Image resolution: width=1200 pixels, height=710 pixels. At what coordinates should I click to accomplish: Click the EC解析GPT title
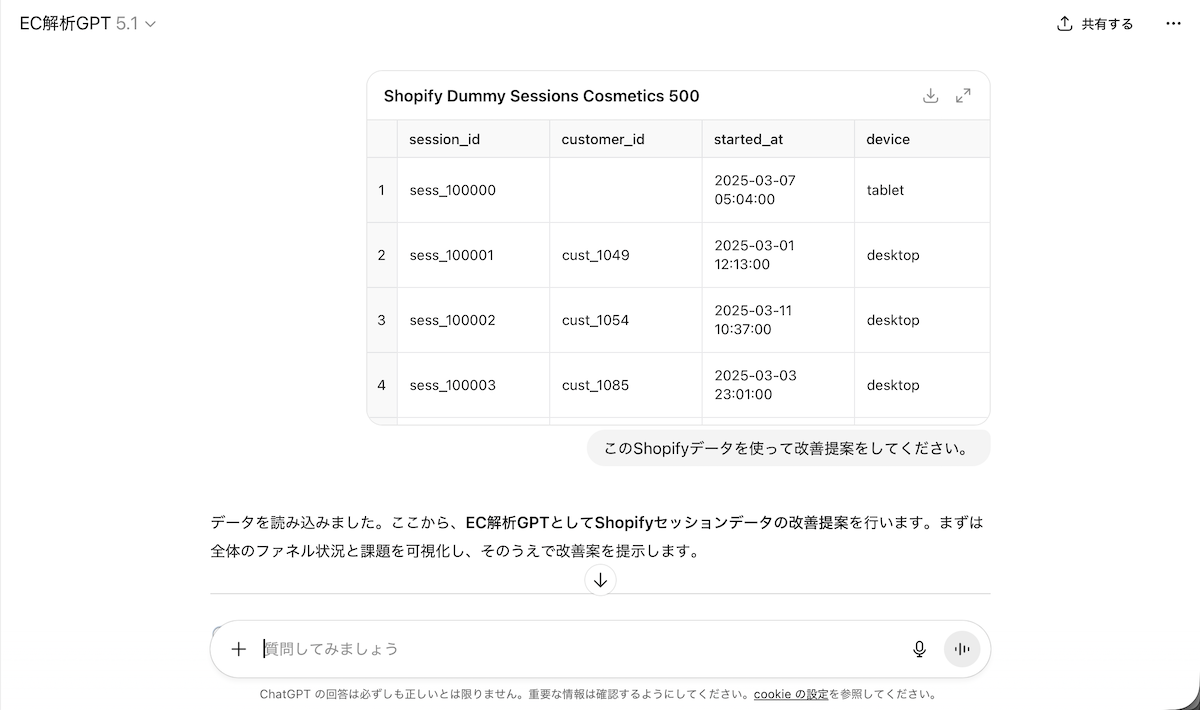tap(65, 23)
